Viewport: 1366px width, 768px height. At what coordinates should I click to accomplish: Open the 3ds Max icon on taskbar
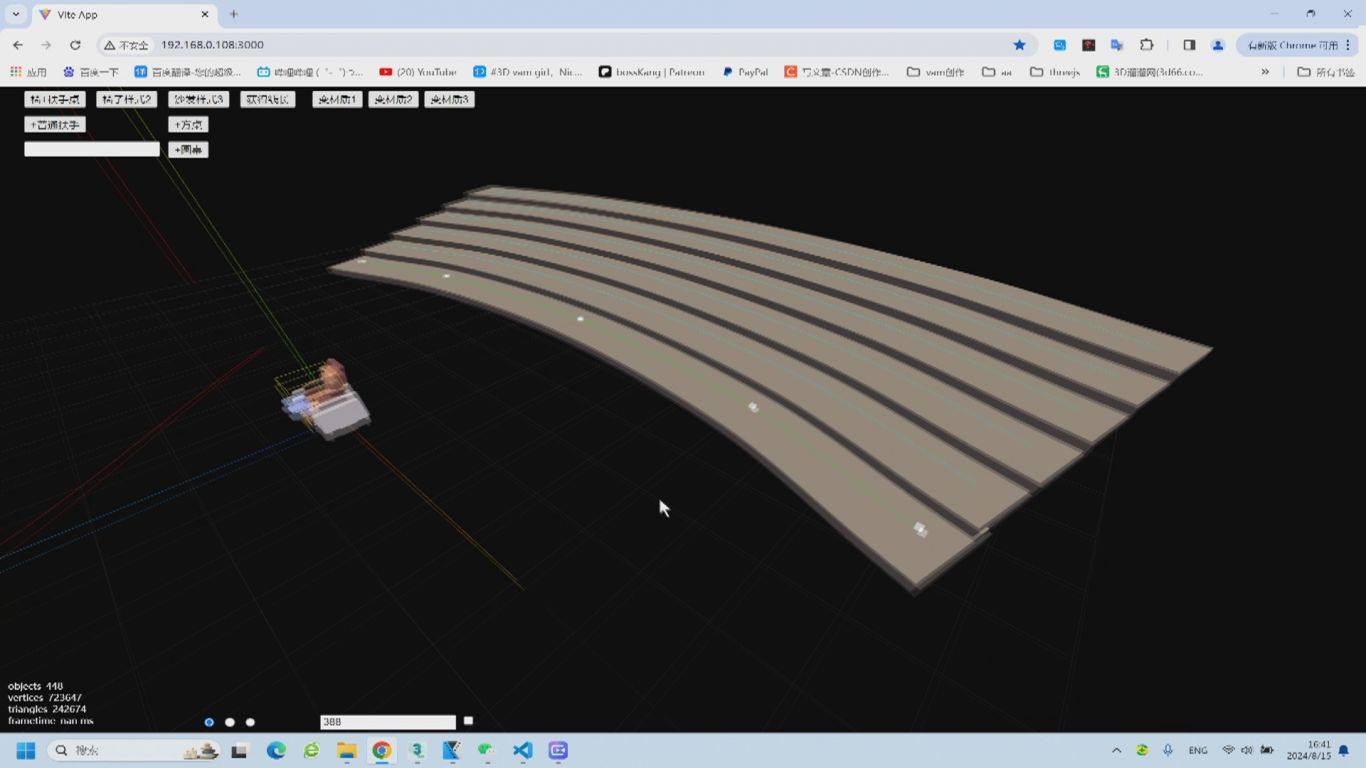(417, 750)
